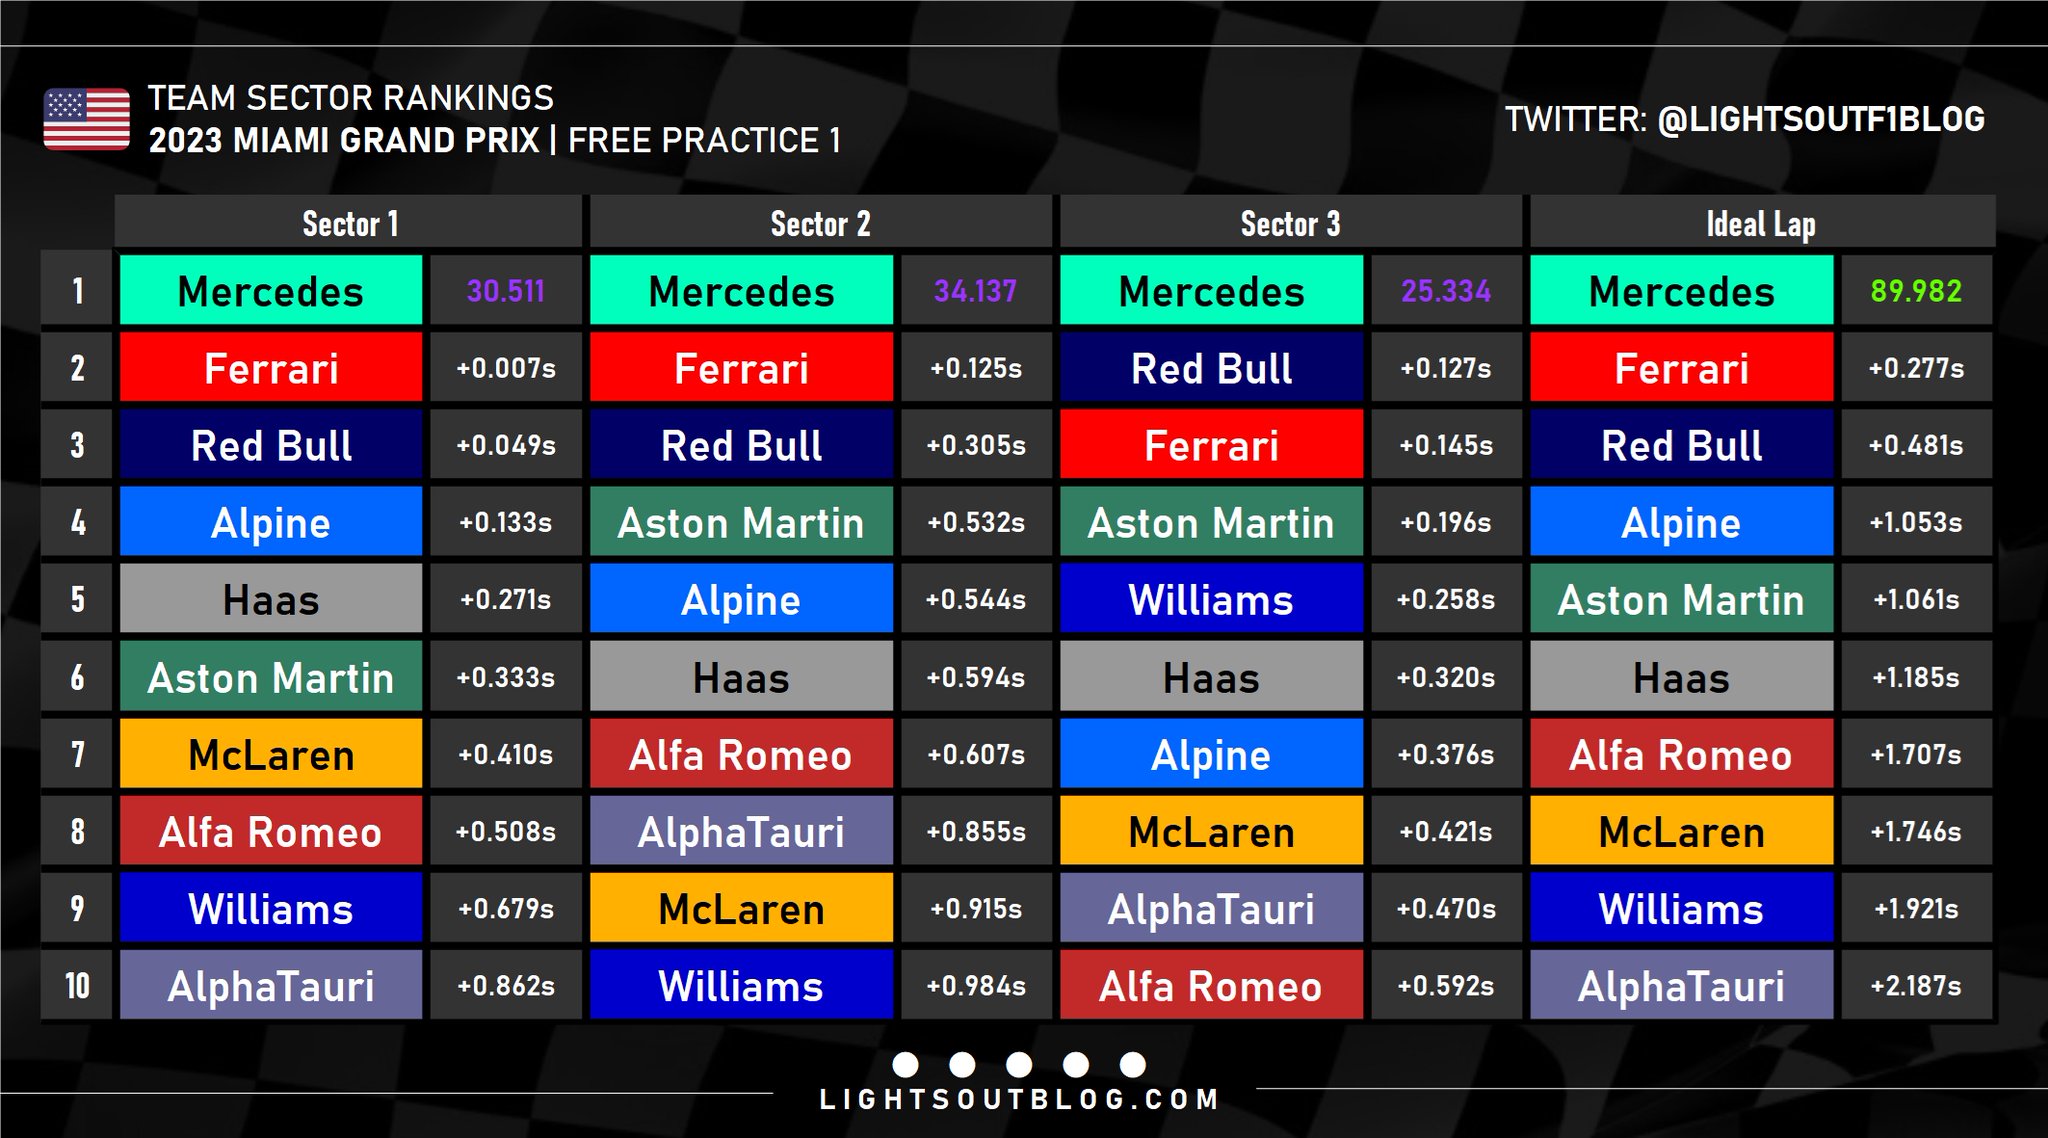Click the McLaren cell in Sector 2
Viewport: 2048px width, 1138px height.
741,908
